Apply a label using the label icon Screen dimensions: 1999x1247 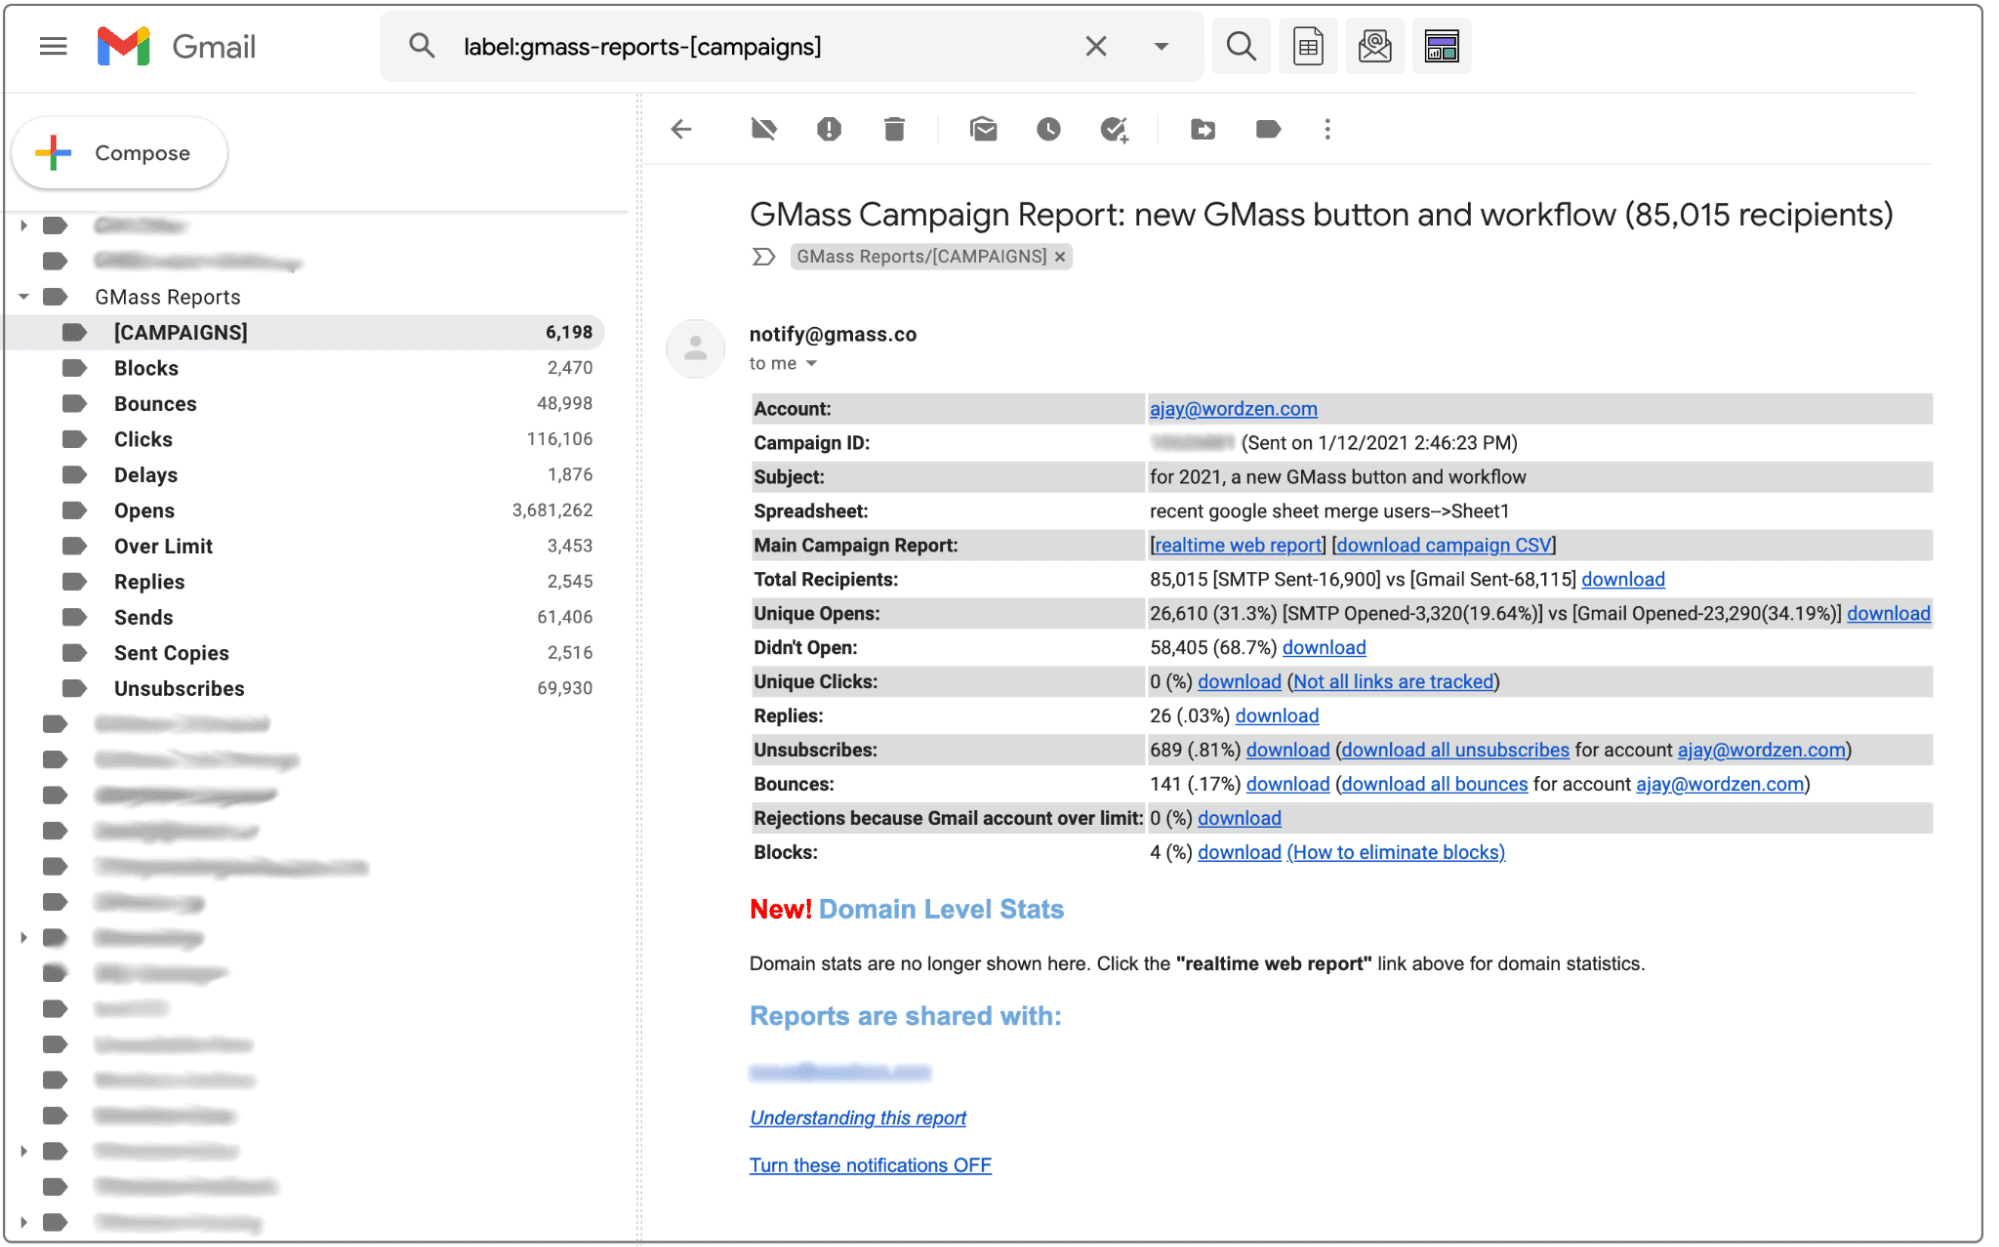point(1268,129)
